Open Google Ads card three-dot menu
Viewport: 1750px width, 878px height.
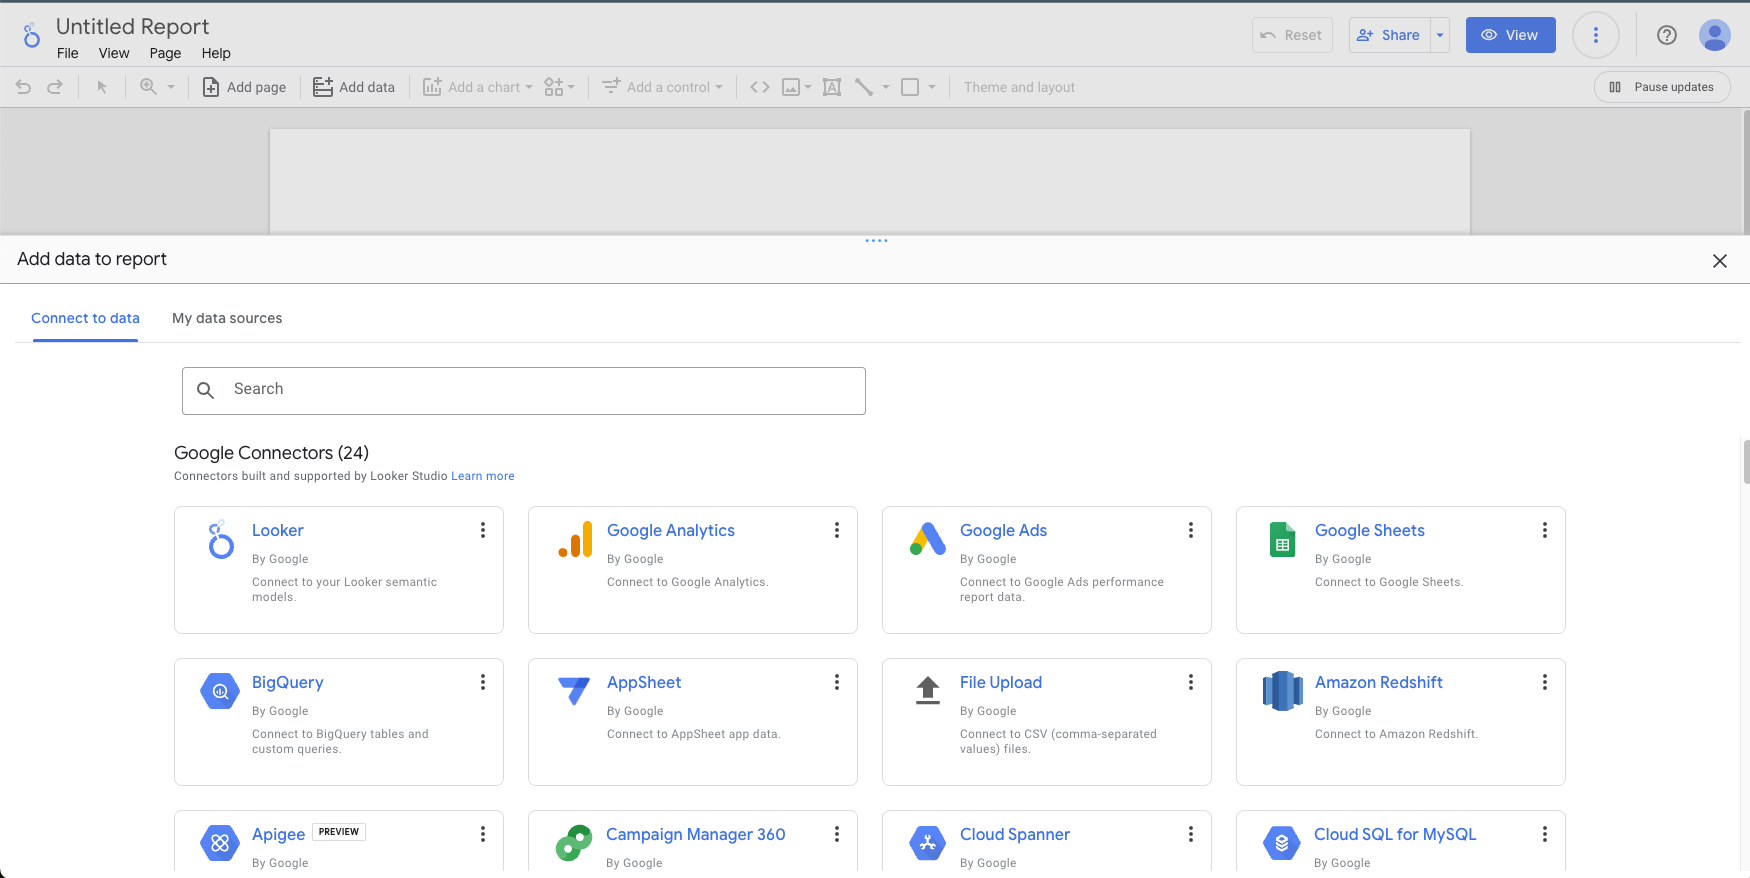point(1191,530)
